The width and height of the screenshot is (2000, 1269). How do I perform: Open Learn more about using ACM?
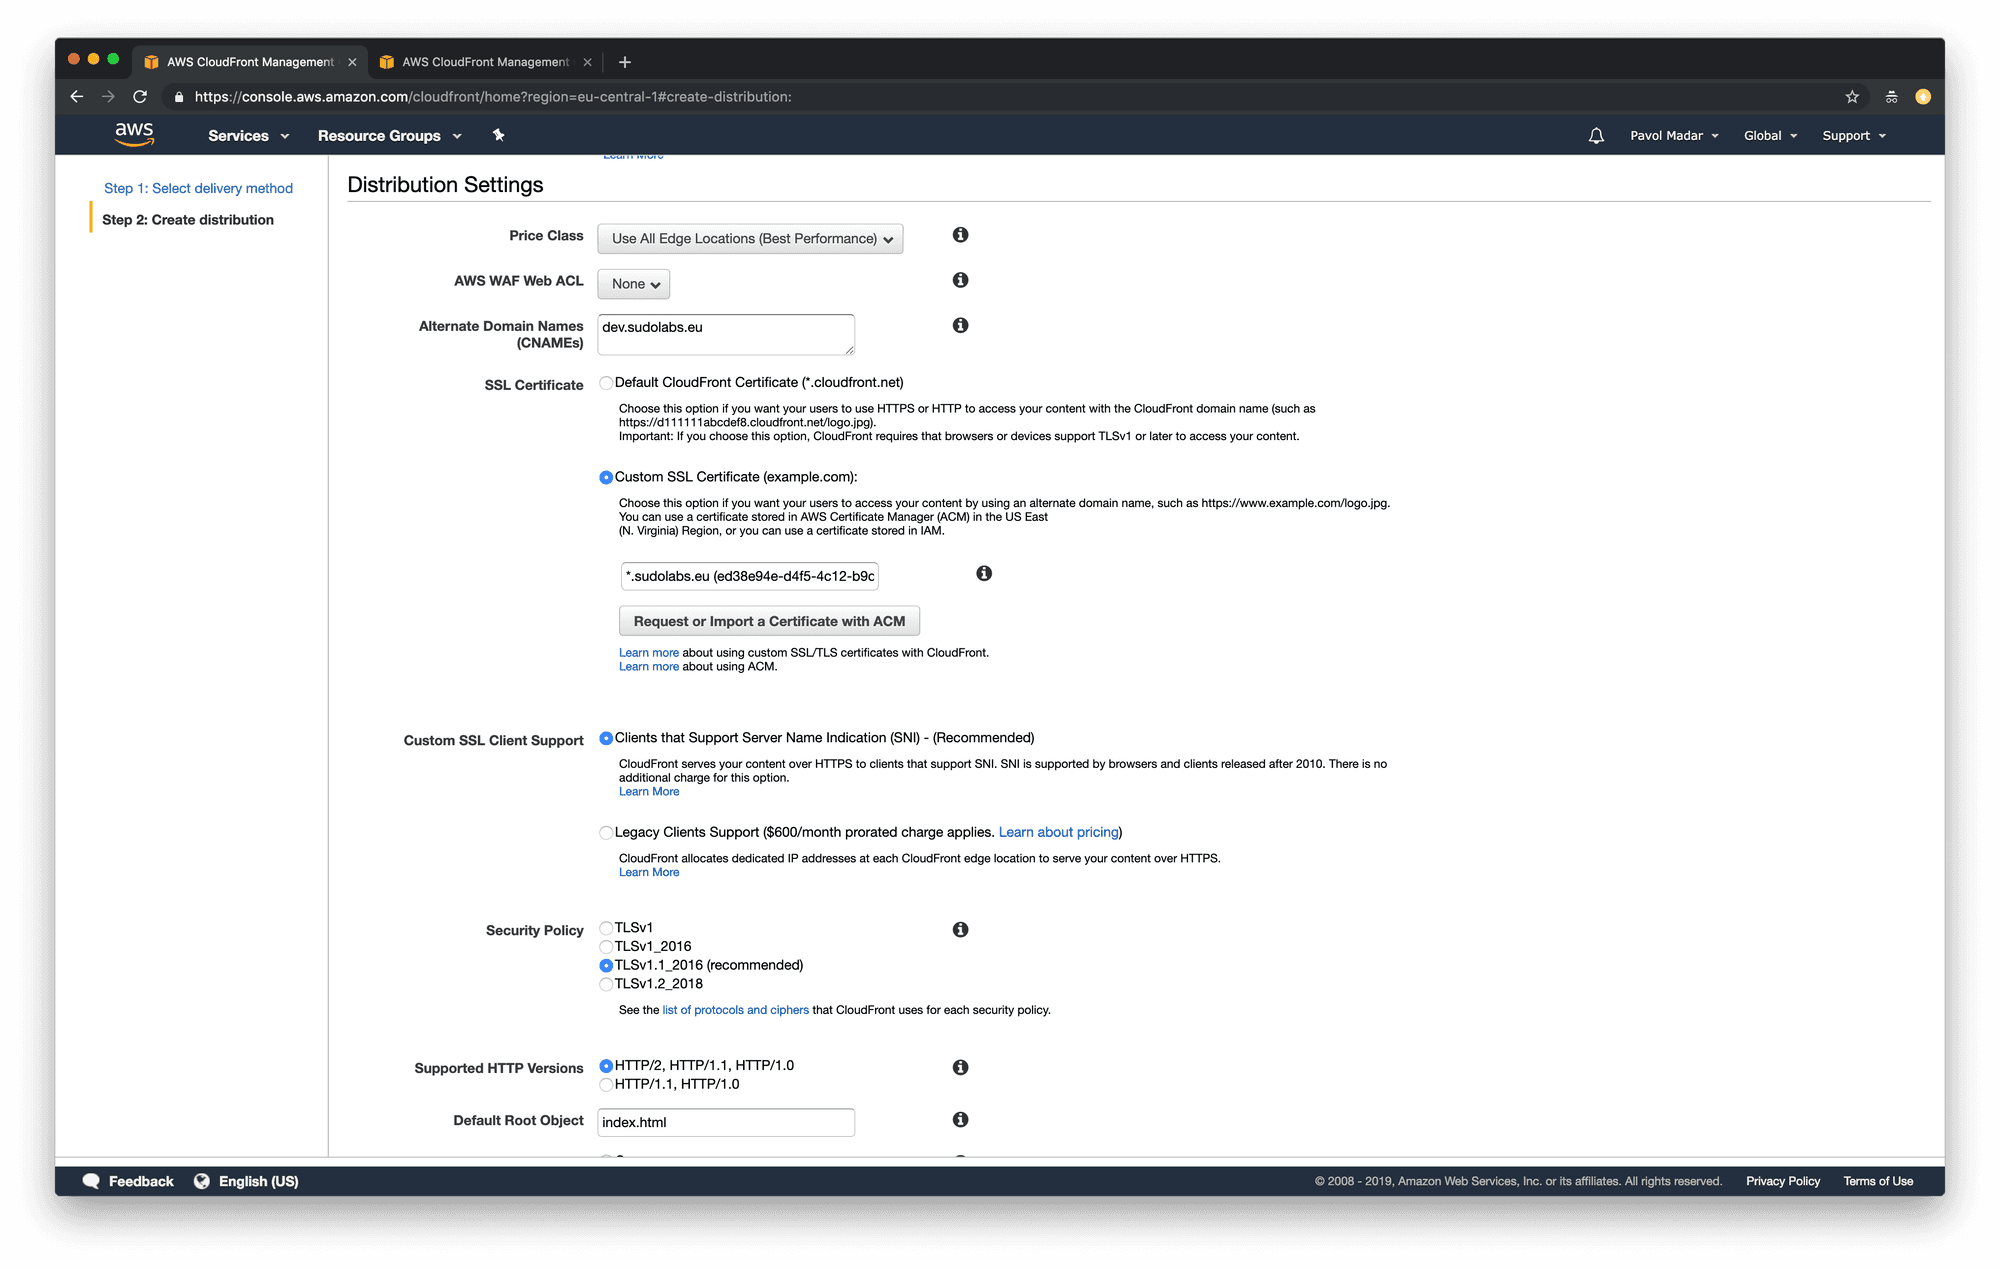[x=649, y=667]
